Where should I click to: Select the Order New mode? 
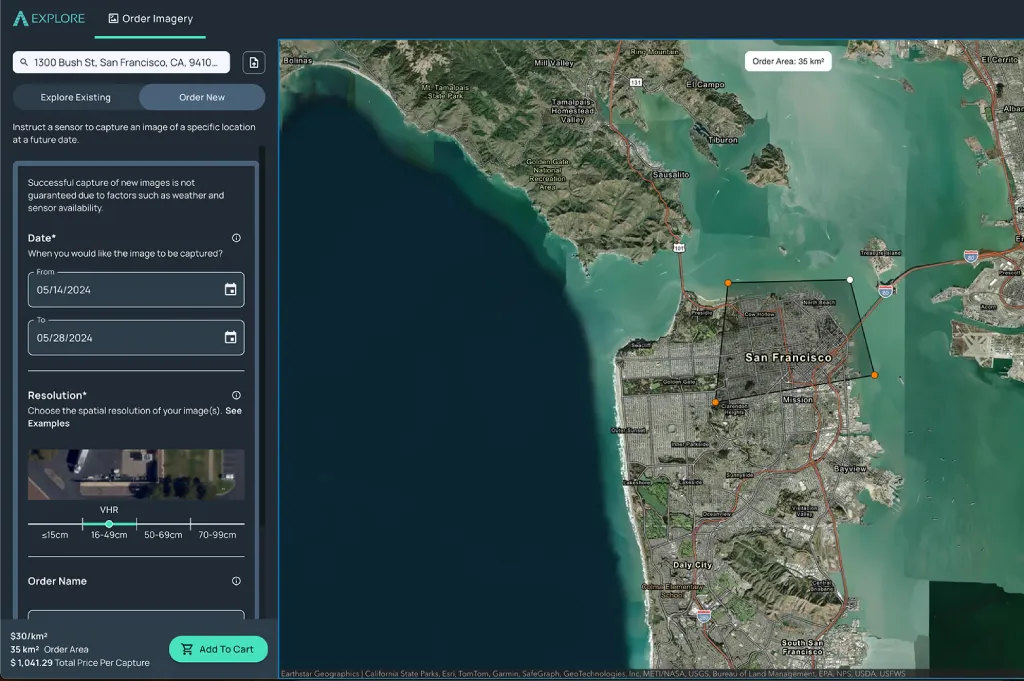(202, 97)
